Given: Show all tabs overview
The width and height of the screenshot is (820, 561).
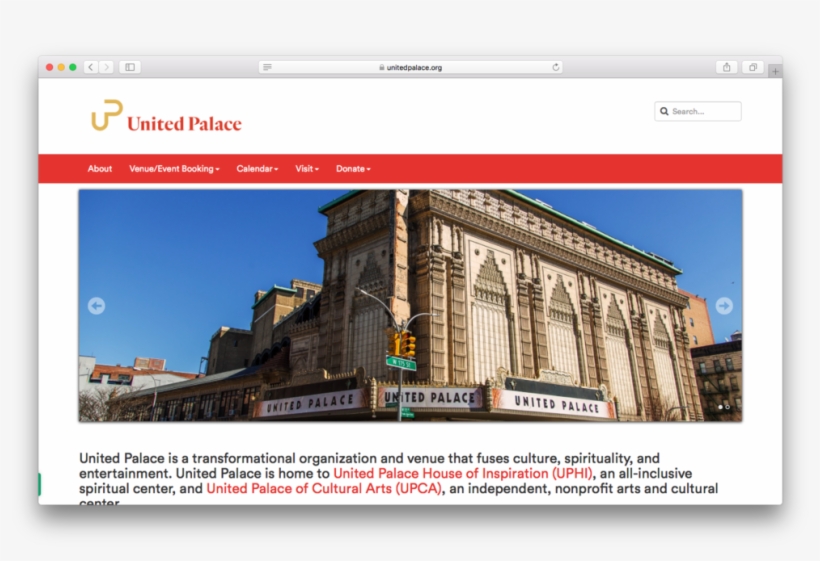Looking at the screenshot, I should tap(753, 67).
